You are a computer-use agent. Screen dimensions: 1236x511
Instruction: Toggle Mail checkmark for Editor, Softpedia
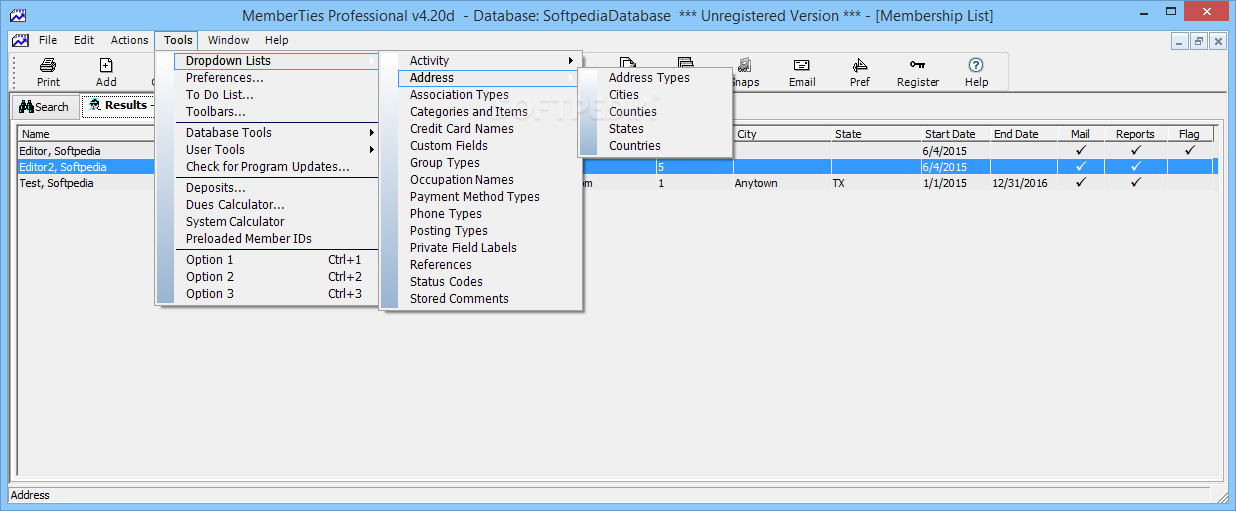(1080, 150)
